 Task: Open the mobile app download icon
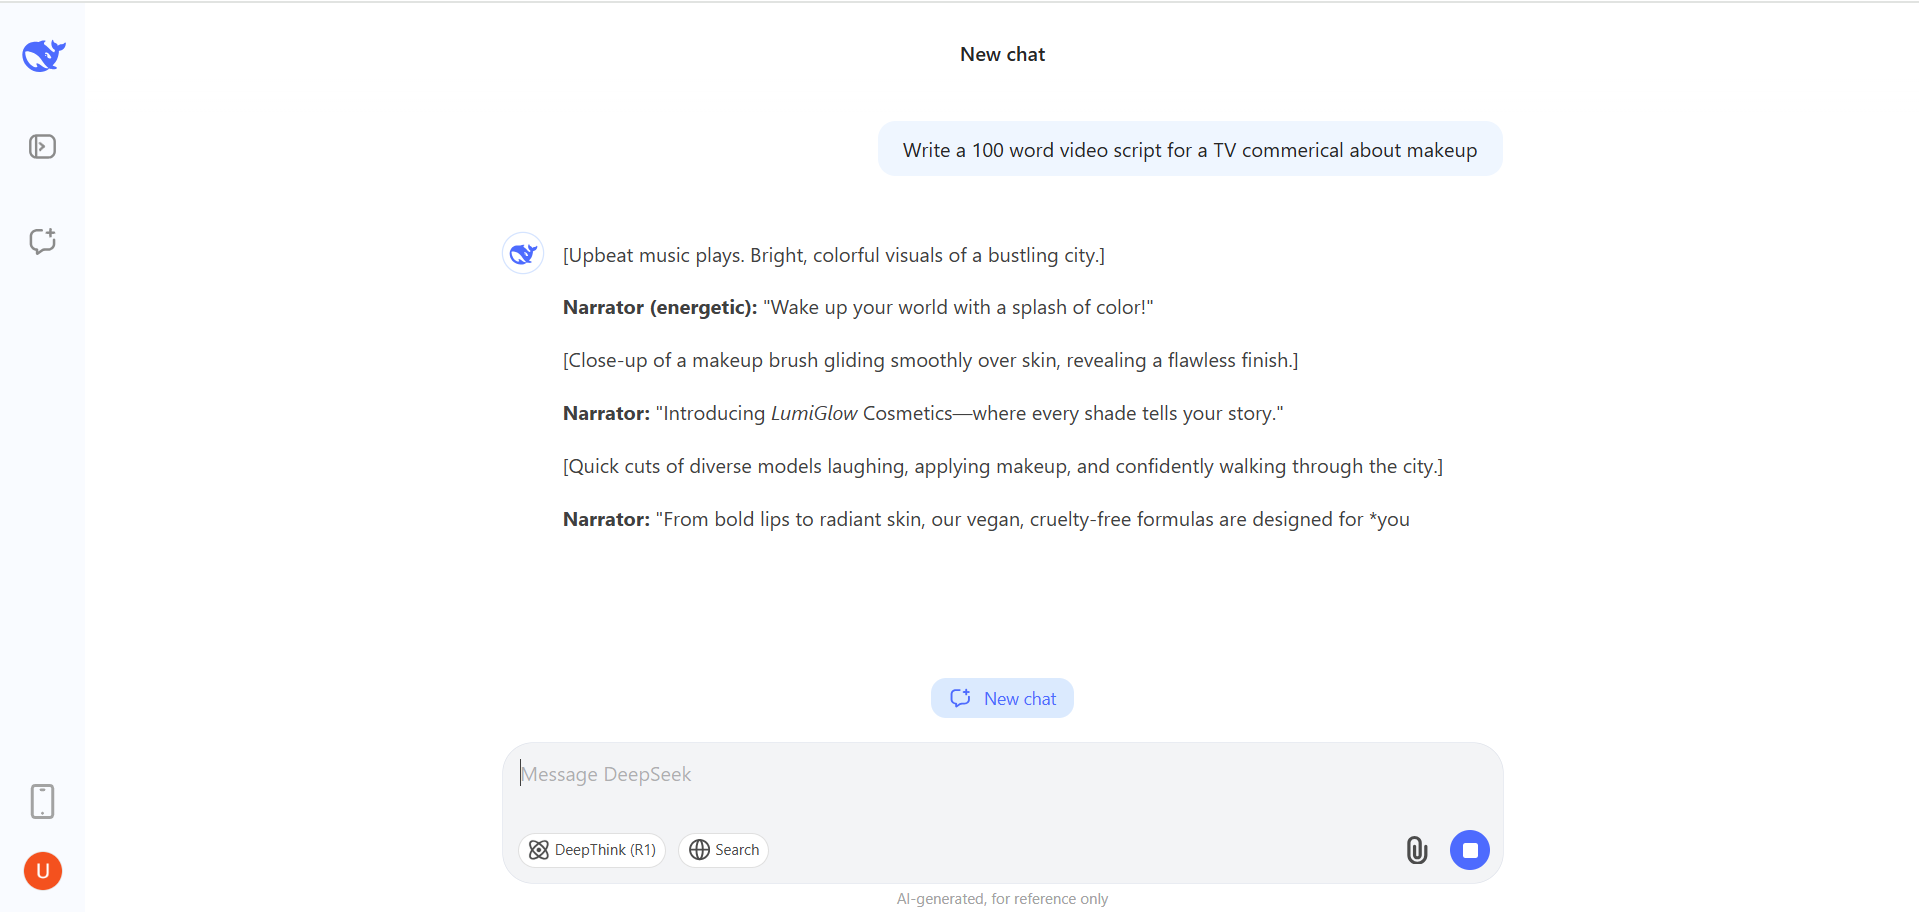coord(43,801)
